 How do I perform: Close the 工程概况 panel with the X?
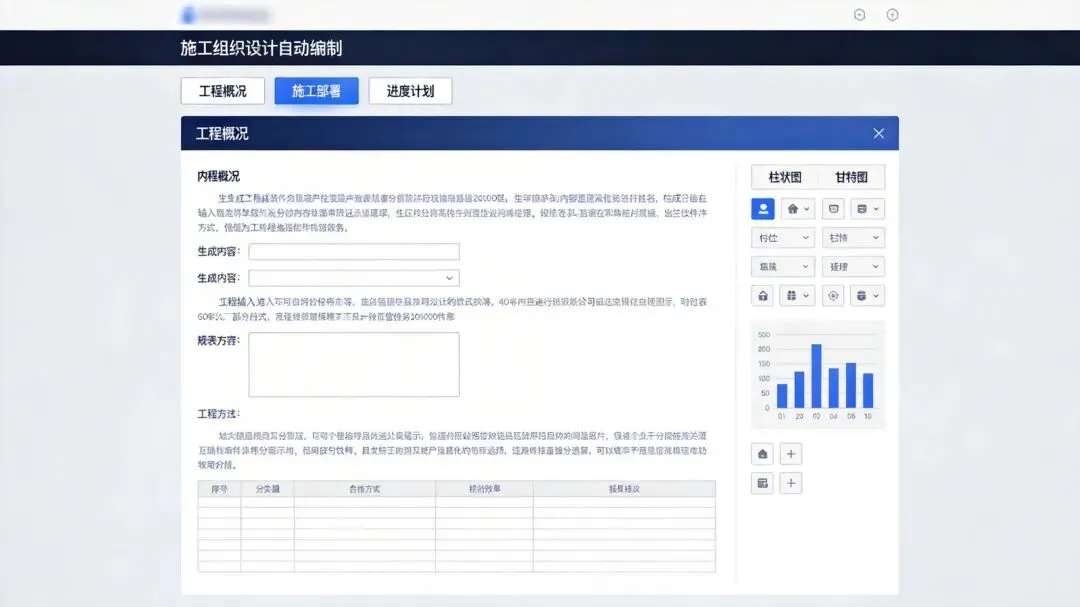(878, 134)
